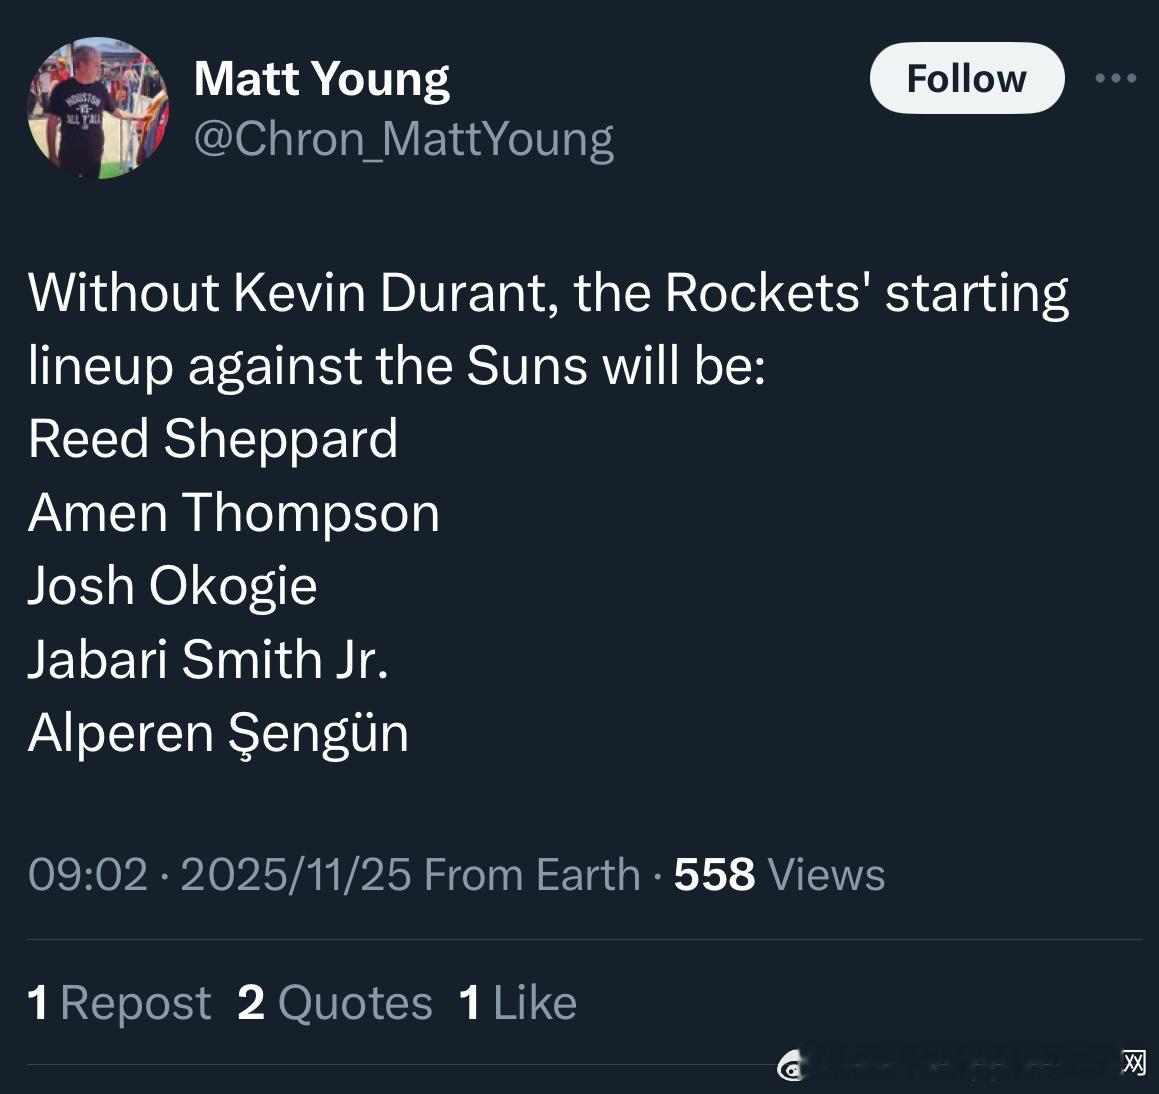
Task: Click the 09:02 post time
Action: pos(88,874)
